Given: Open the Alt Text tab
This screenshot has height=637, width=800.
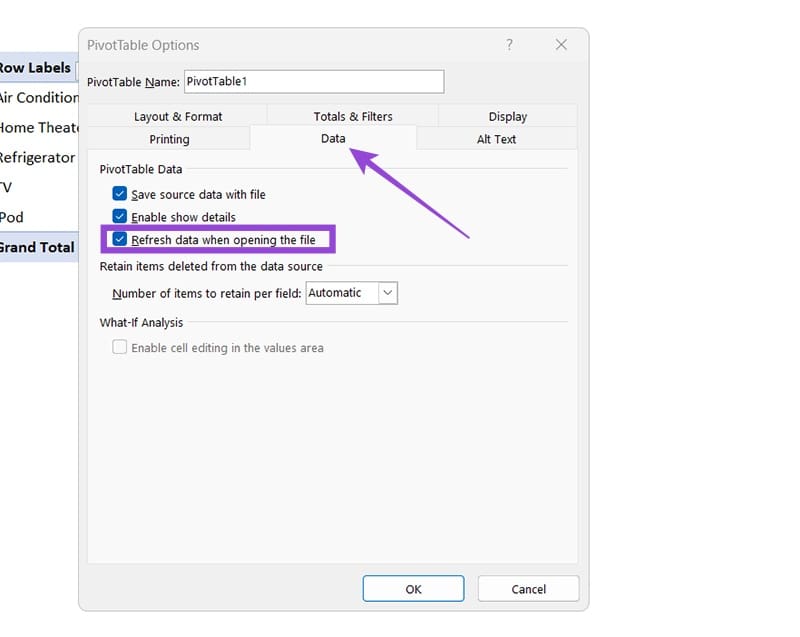Looking at the screenshot, I should tap(496, 140).
